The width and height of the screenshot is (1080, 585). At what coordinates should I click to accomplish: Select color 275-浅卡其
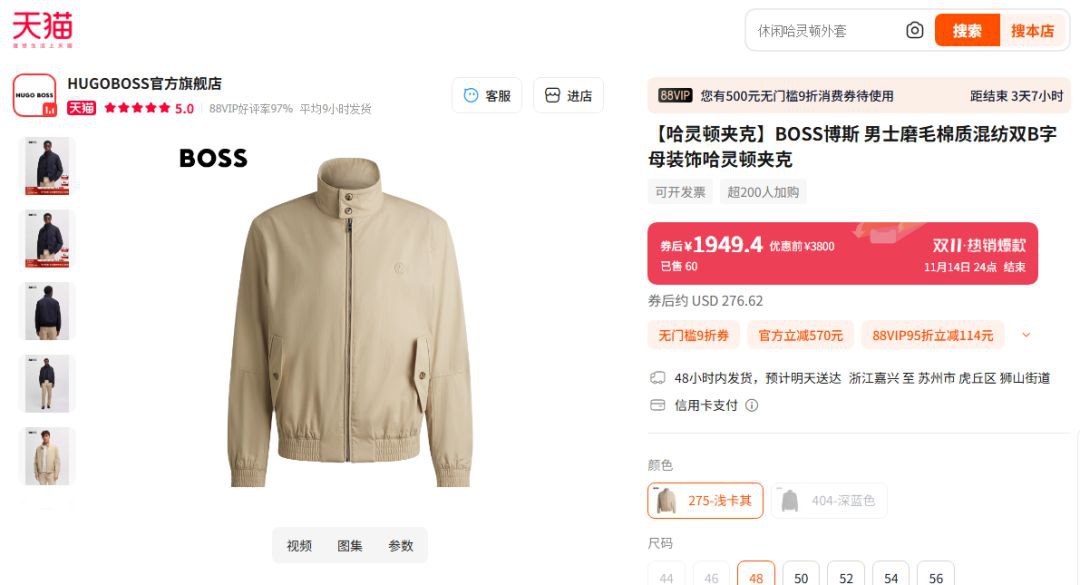705,500
